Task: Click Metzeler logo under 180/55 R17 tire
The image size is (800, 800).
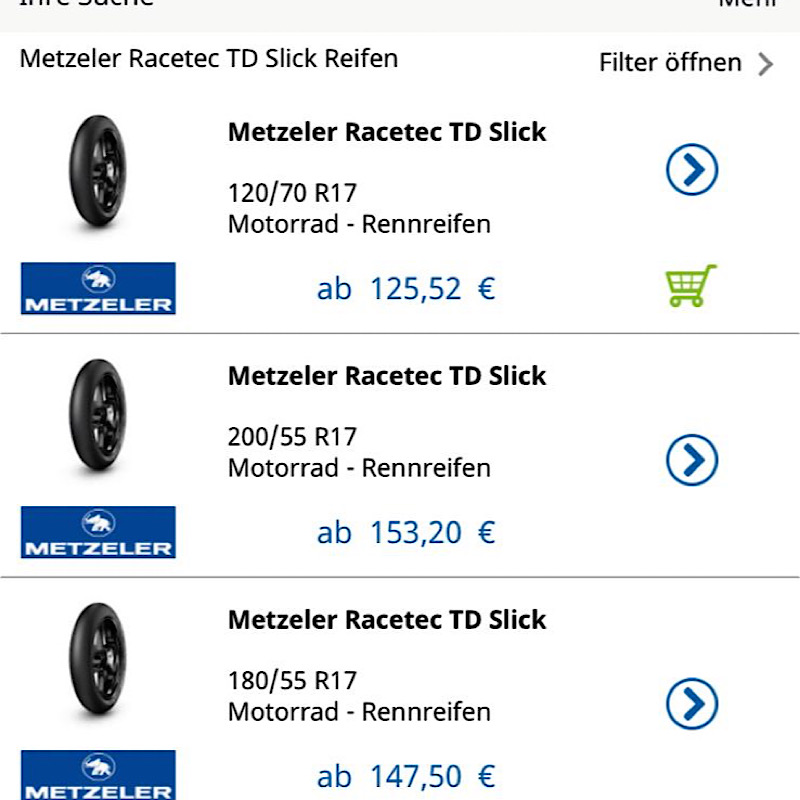Action: [x=98, y=776]
